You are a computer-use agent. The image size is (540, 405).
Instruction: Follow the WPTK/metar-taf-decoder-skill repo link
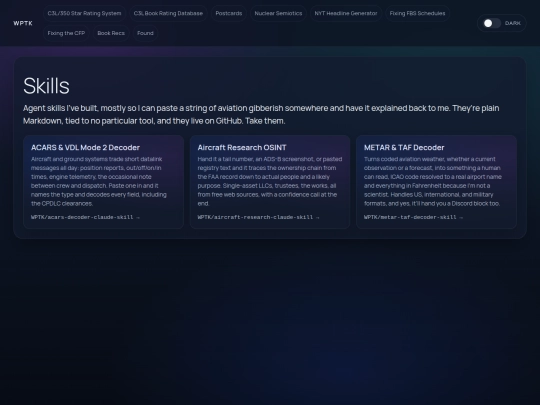[x=413, y=217]
